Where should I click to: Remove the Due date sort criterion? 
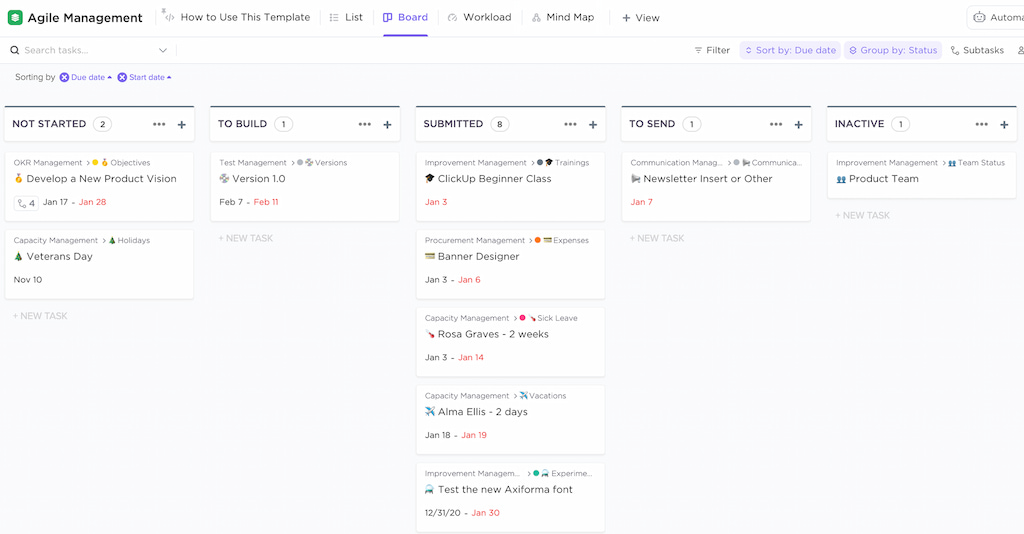[x=64, y=77]
